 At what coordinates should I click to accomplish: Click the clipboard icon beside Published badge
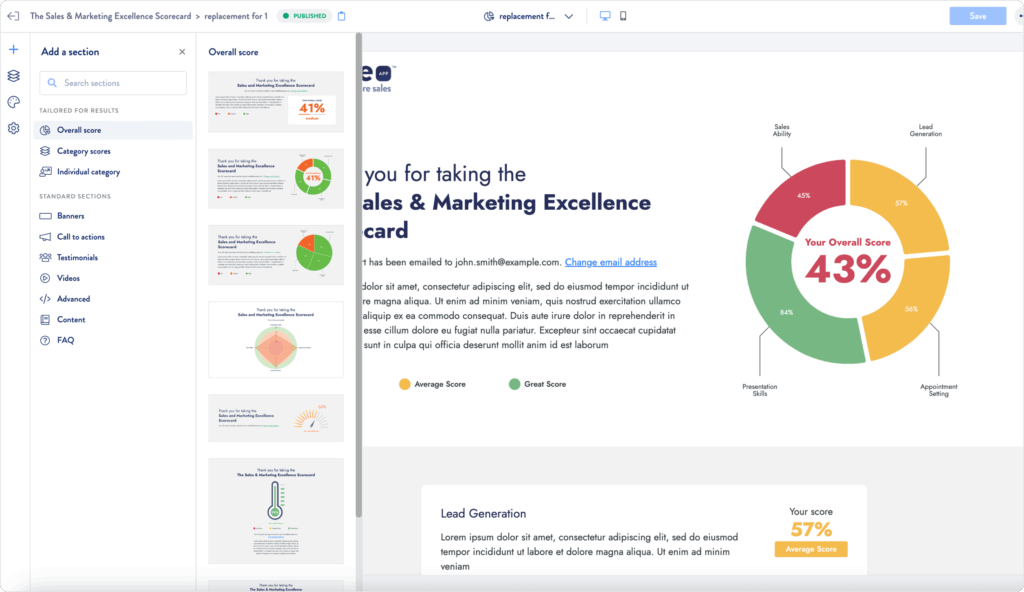coord(342,16)
